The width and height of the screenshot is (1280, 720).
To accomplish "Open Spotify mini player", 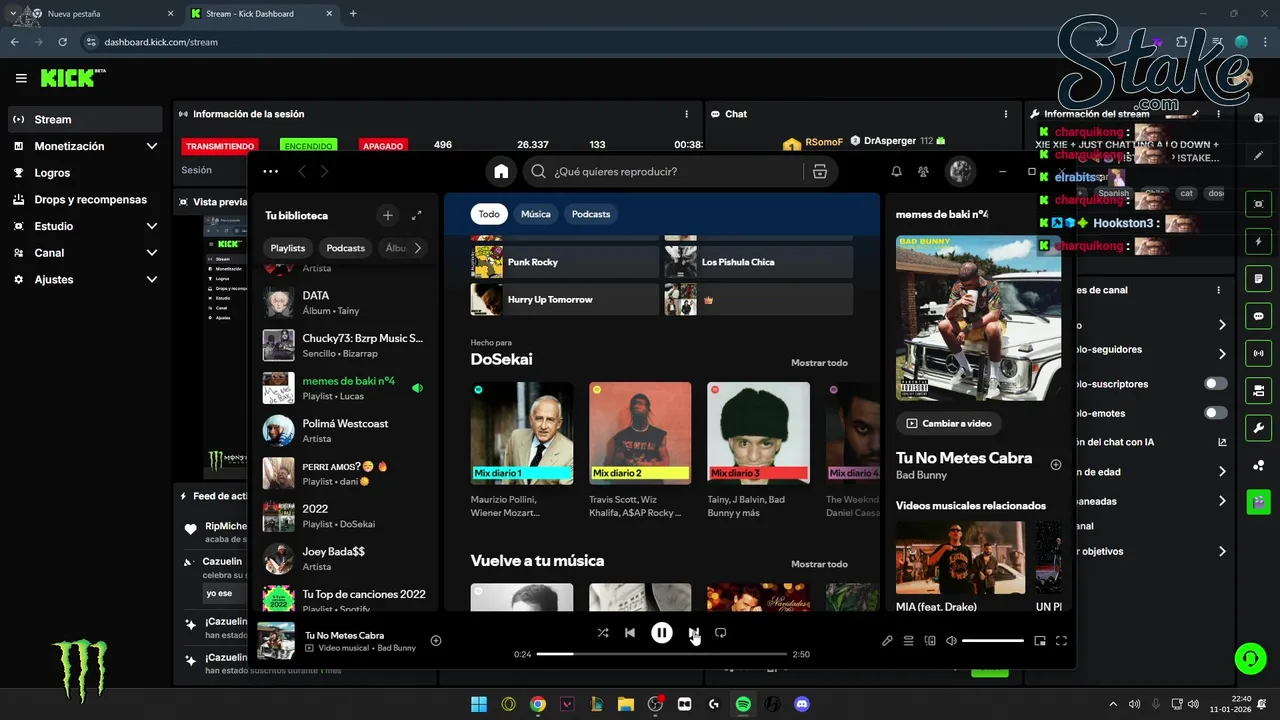I will tap(1040, 641).
